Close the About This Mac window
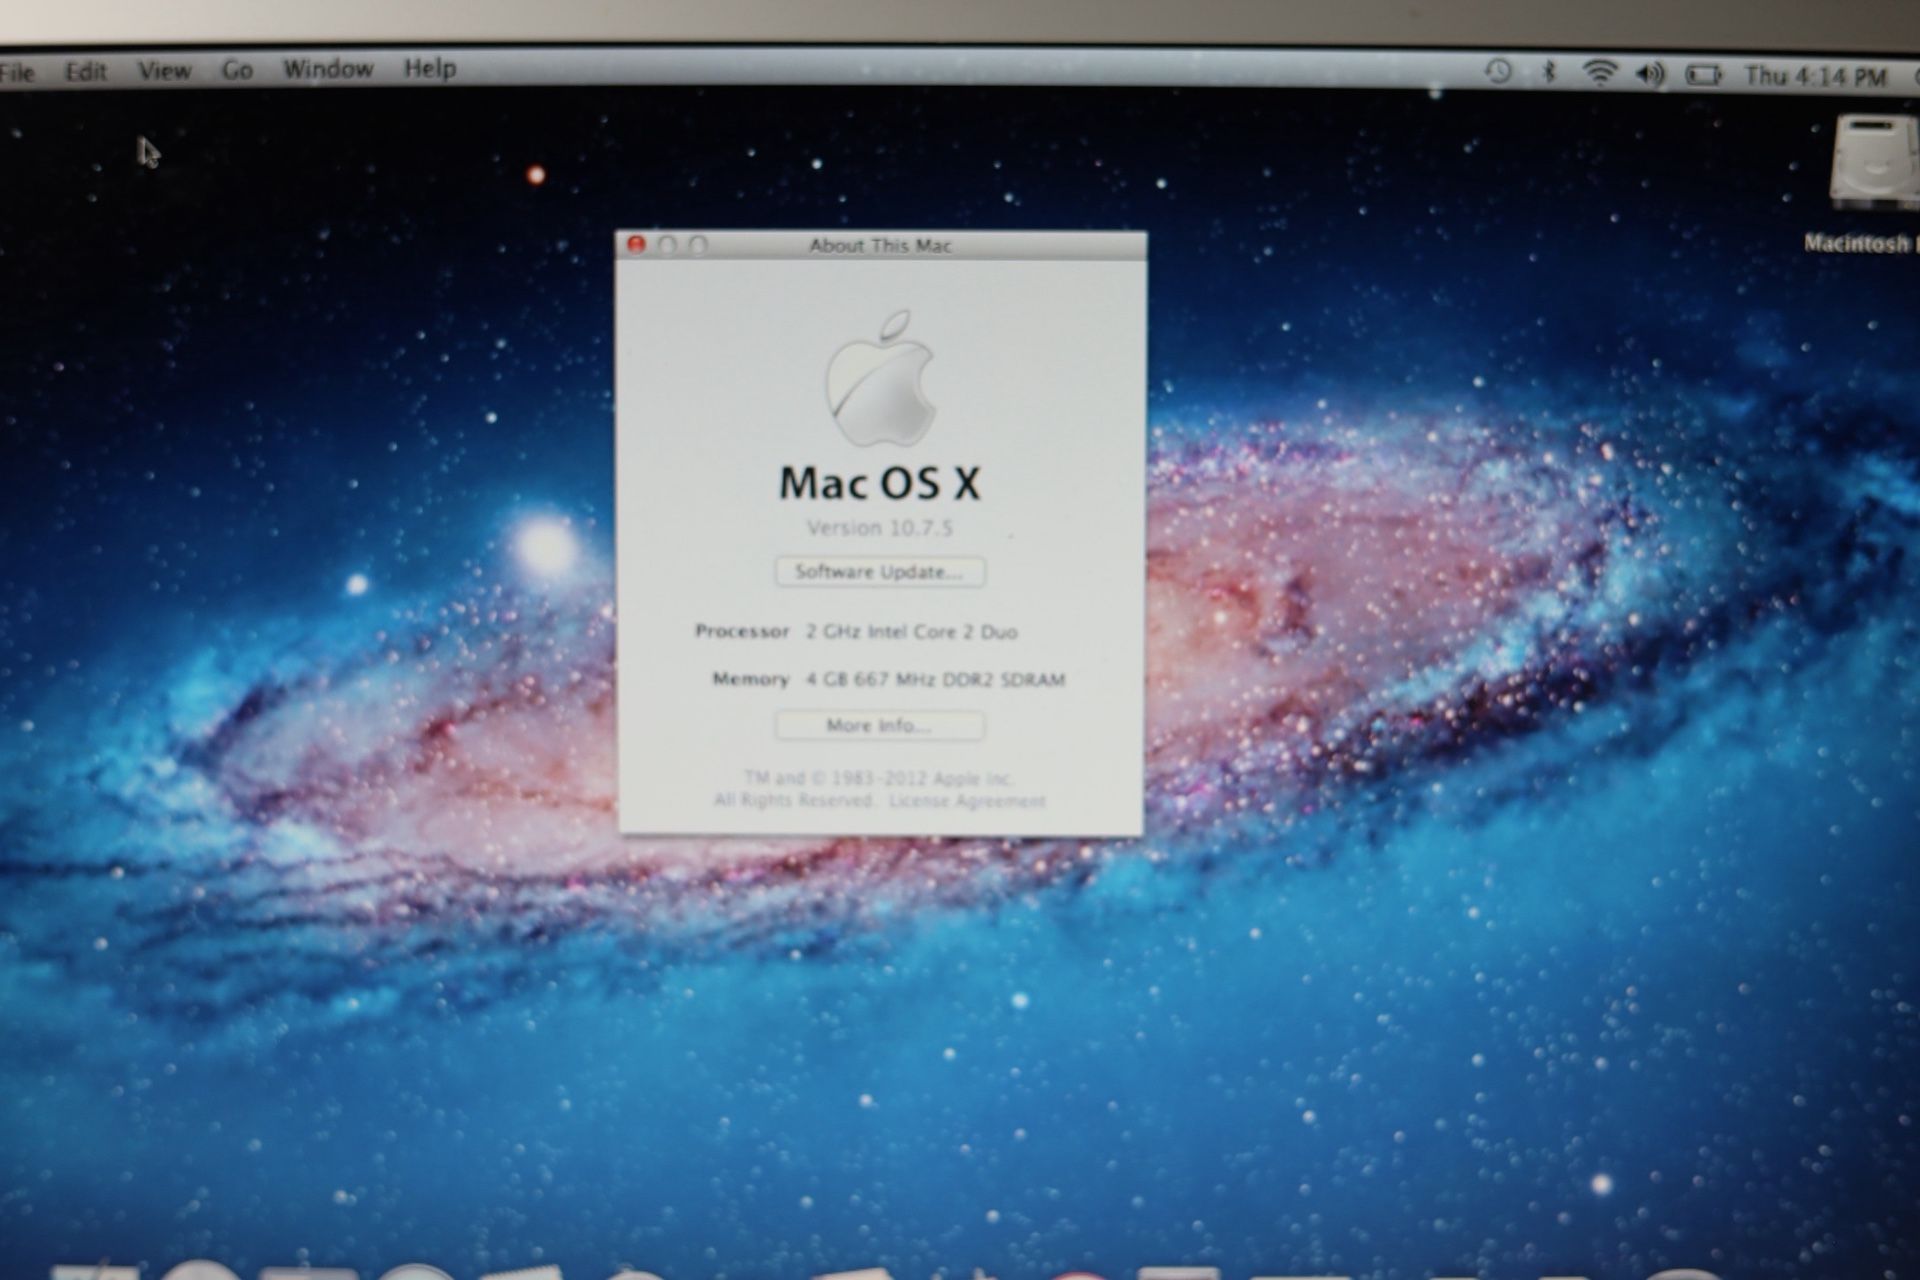The width and height of the screenshot is (1920, 1280). pyautogui.click(x=636, y=244)
